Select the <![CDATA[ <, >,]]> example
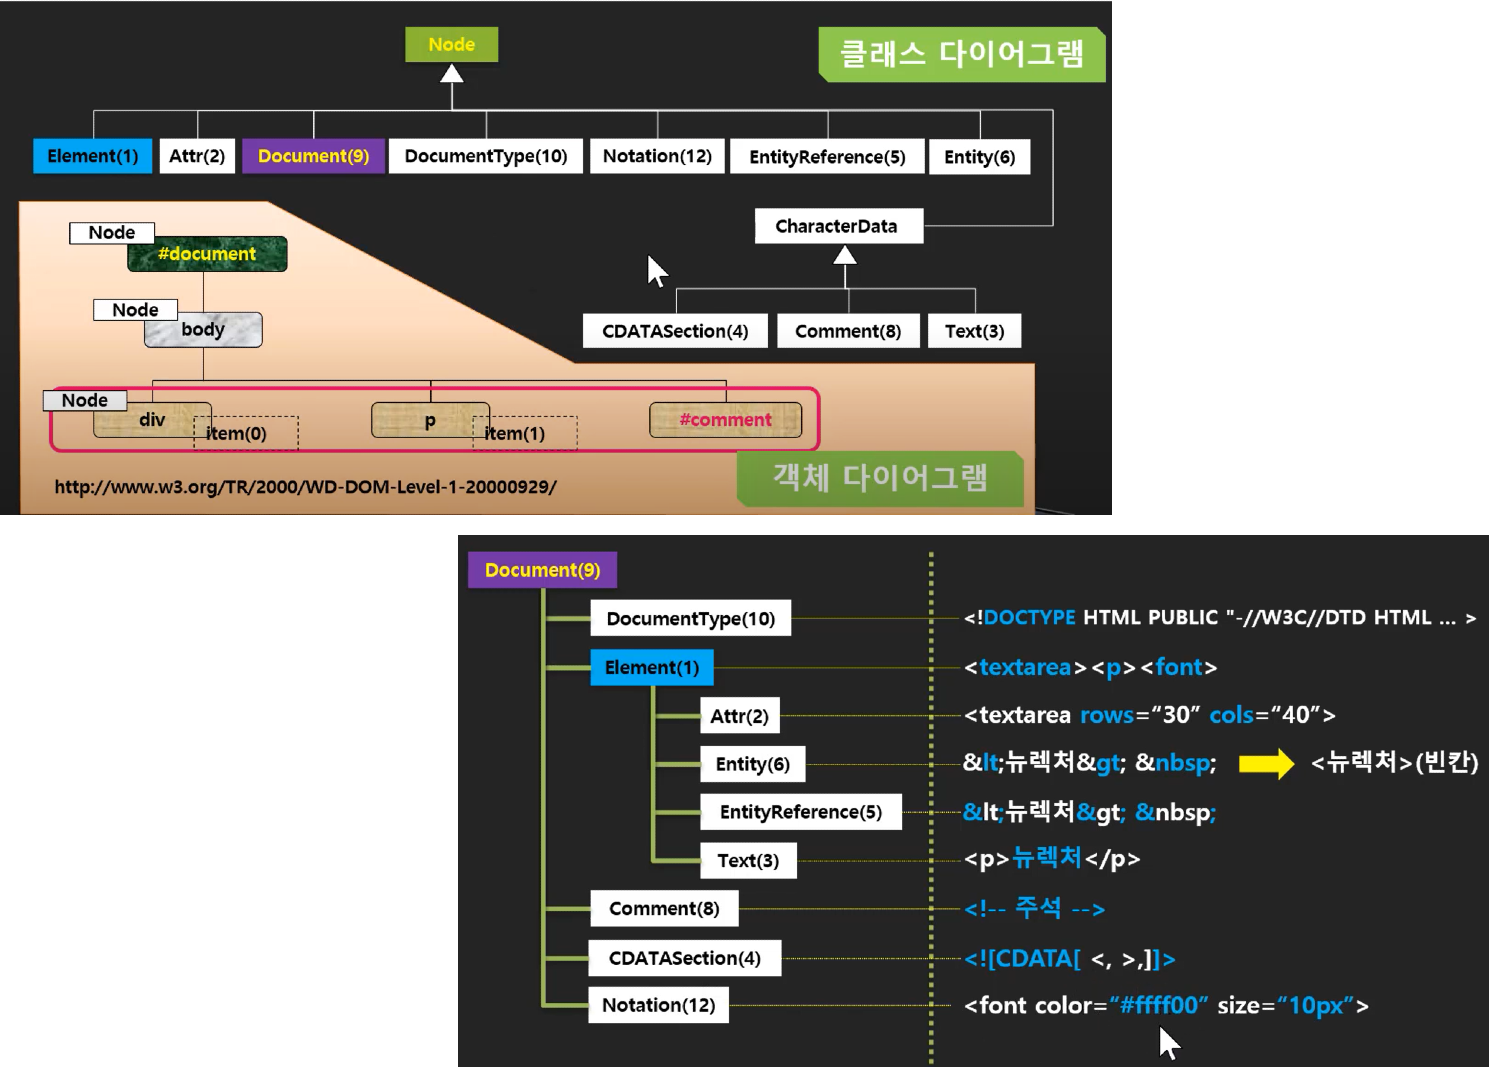Viewport: 1495px width, 1080px height. click(x=1069, y=959)
